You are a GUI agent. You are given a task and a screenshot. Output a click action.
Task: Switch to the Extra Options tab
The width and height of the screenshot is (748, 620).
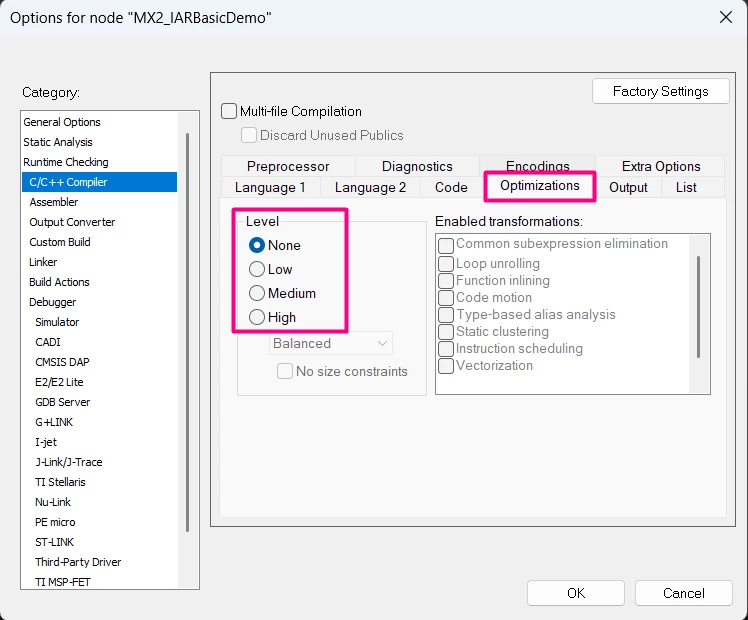(661, 166)
